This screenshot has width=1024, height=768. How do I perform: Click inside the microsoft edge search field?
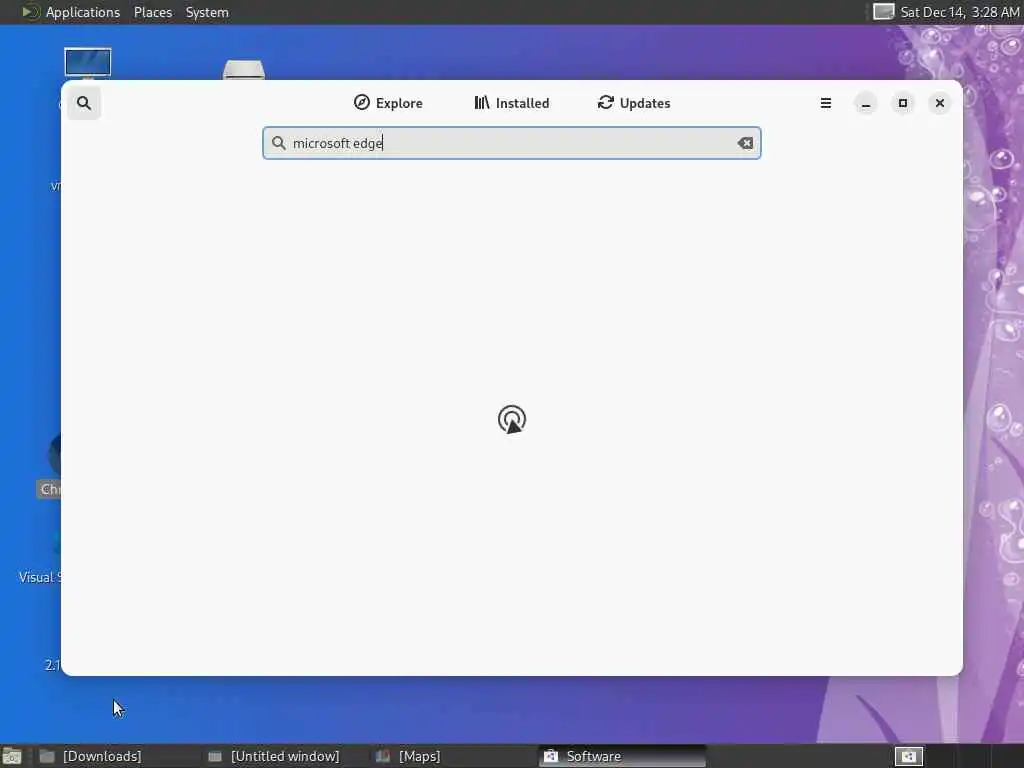pyautogui.click(x=511, y=143)
